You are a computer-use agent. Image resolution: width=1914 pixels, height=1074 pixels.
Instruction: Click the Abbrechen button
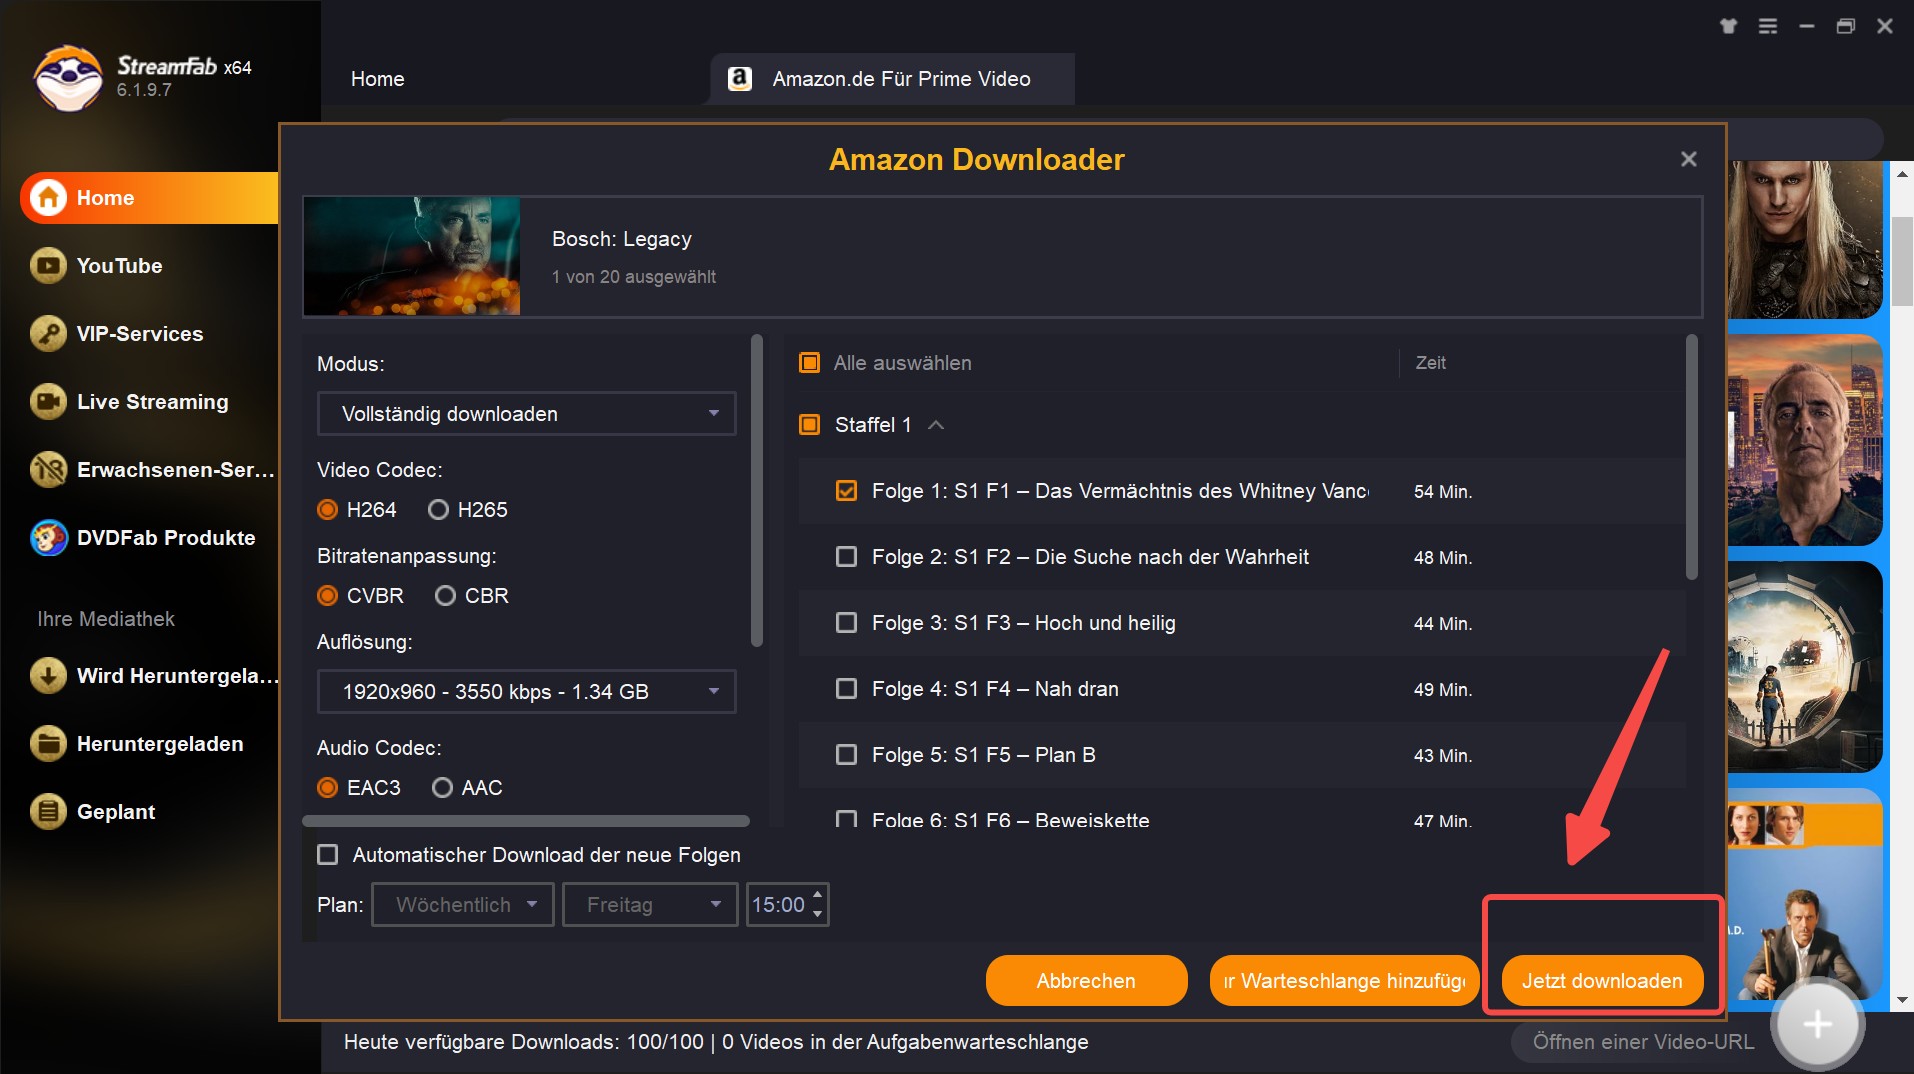click(1086, 981)
